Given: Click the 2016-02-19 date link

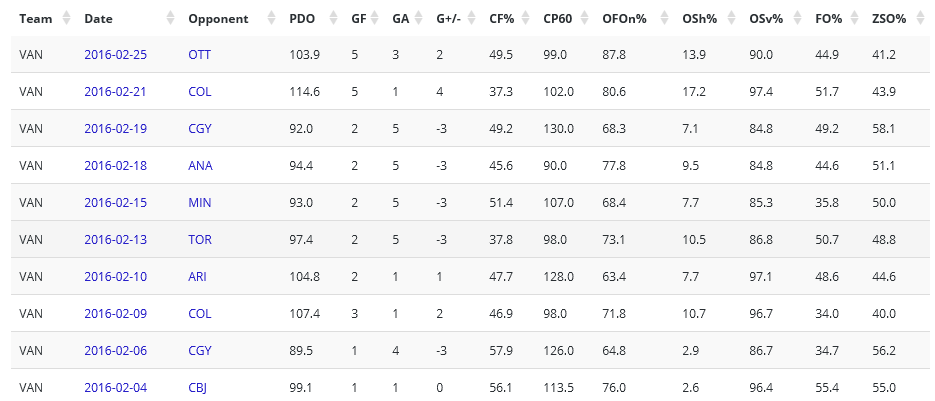Looking at the screenshot, I should click(116, 128).
